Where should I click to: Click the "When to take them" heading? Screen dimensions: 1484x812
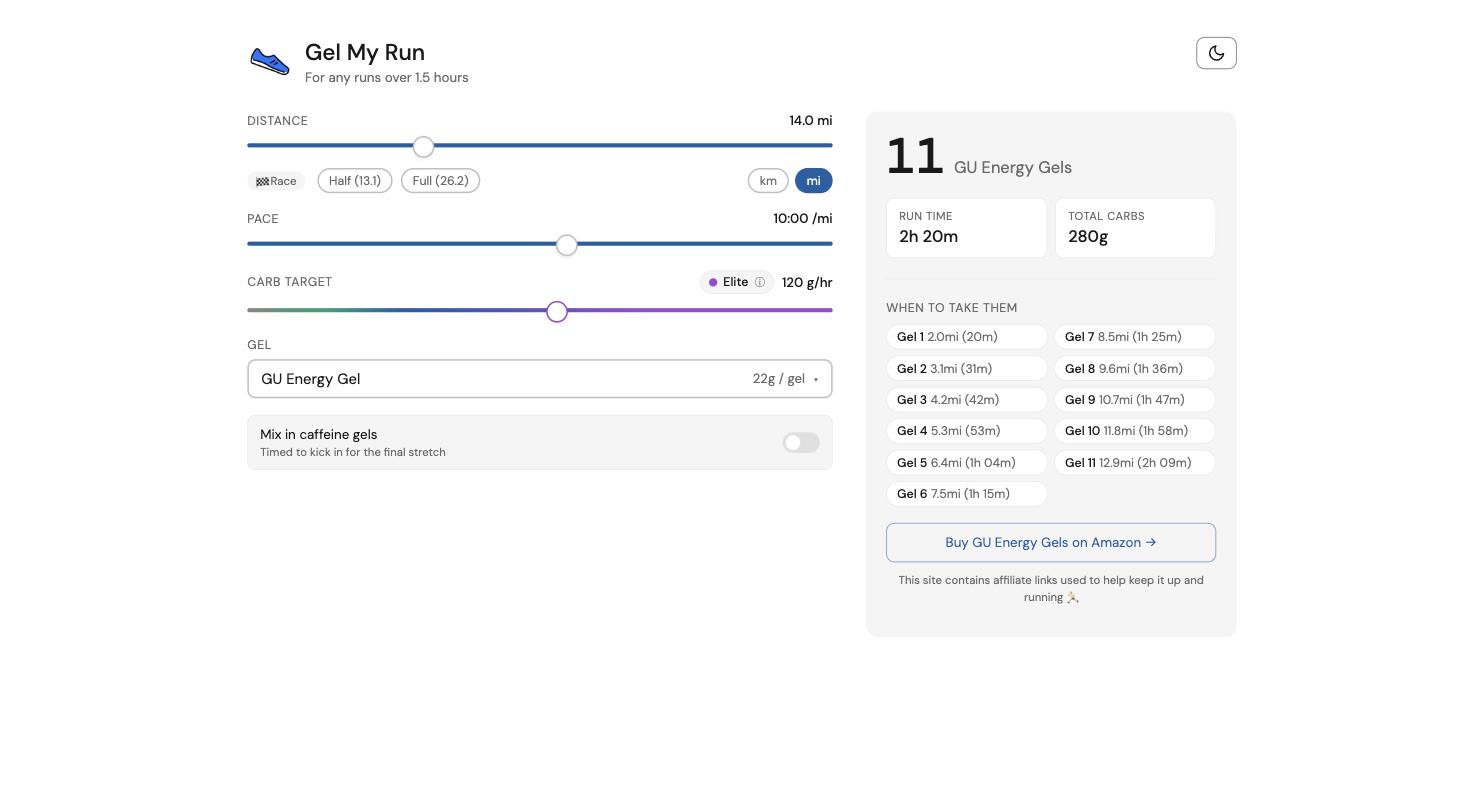tap(952, 308)
